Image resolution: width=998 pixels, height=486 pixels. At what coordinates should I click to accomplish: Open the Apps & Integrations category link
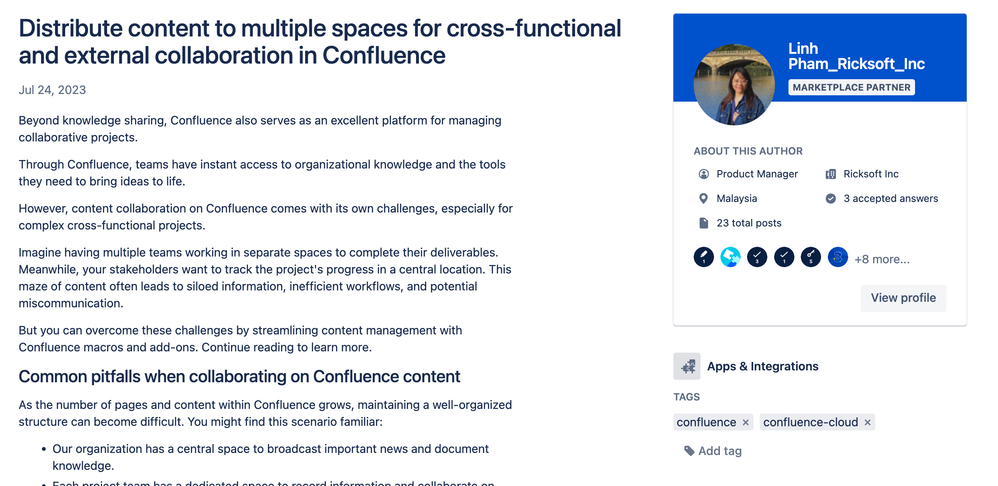(763, 366)
